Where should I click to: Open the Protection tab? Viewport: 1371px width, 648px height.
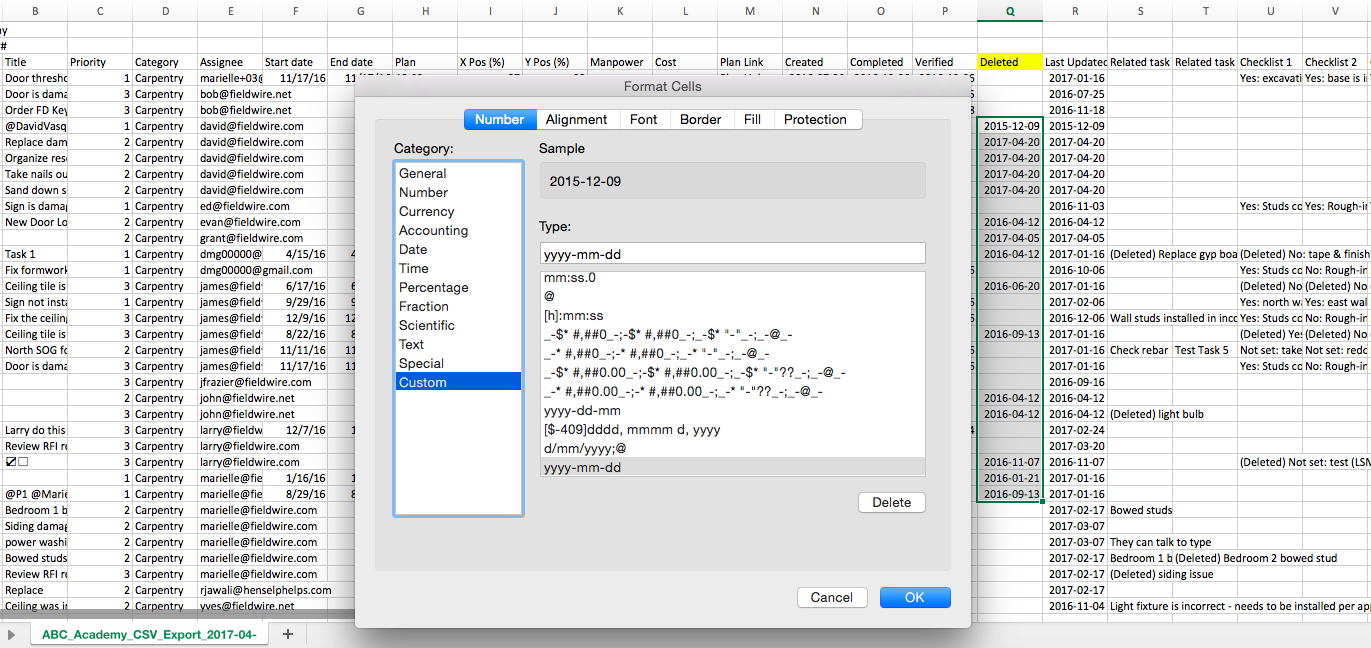814,119
